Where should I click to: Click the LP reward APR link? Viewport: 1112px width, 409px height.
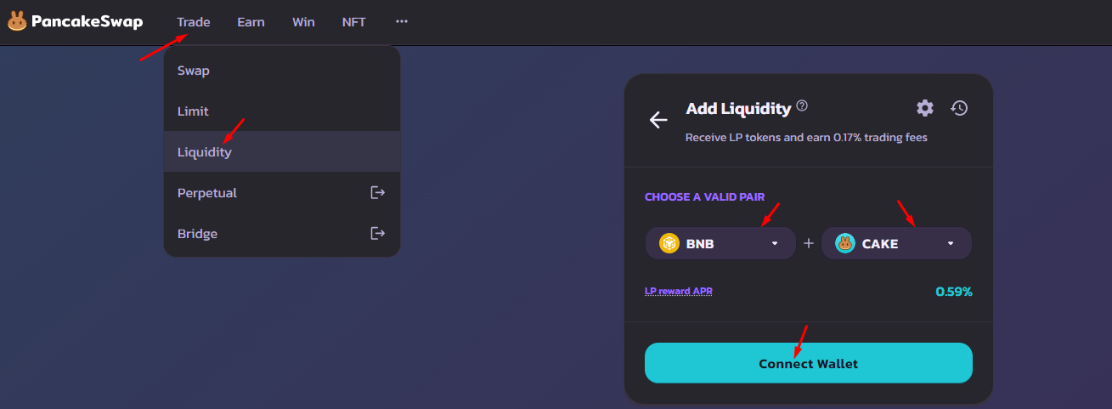tap(678, 291)
